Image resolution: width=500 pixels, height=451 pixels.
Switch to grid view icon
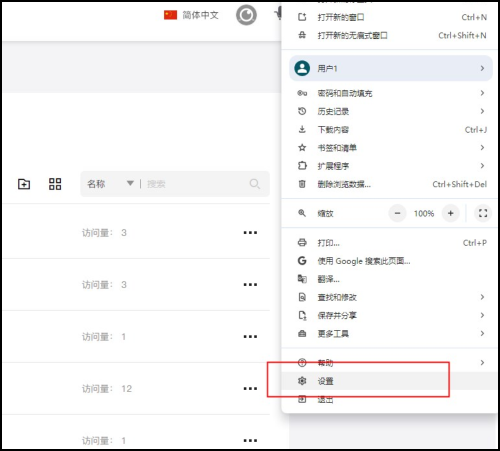55,184
